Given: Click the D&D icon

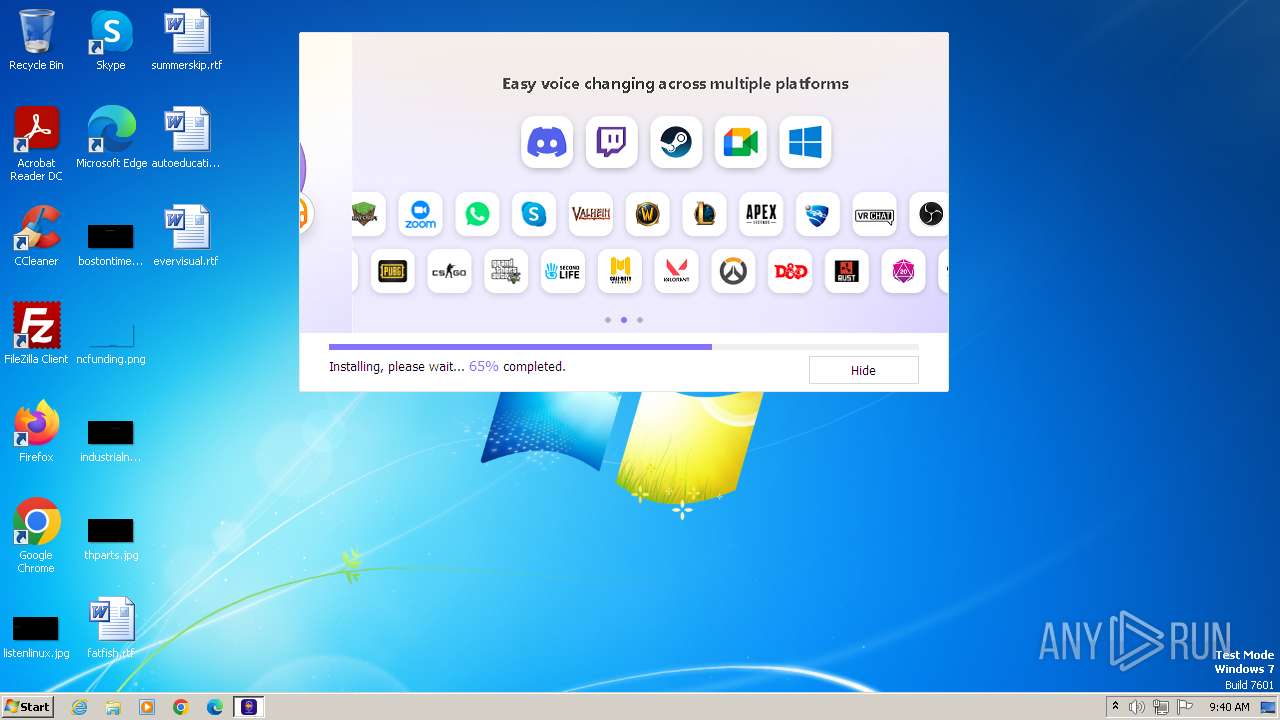Looking at the screenshot, I should point(790,271).
